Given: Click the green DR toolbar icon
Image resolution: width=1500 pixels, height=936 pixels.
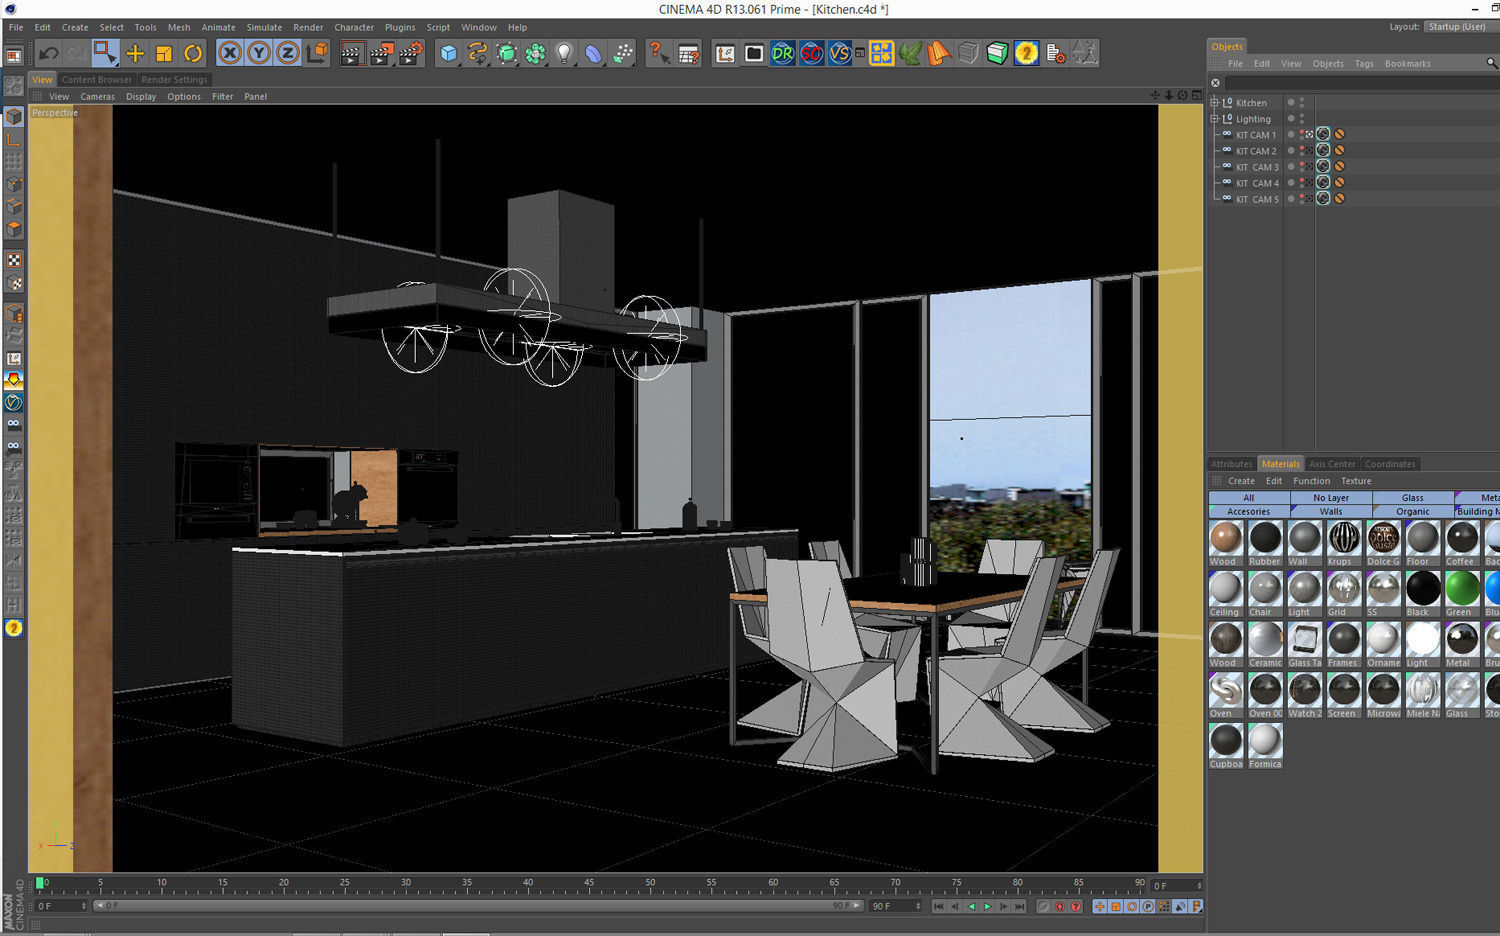Looking at the screenshot, I should point(783,53).
